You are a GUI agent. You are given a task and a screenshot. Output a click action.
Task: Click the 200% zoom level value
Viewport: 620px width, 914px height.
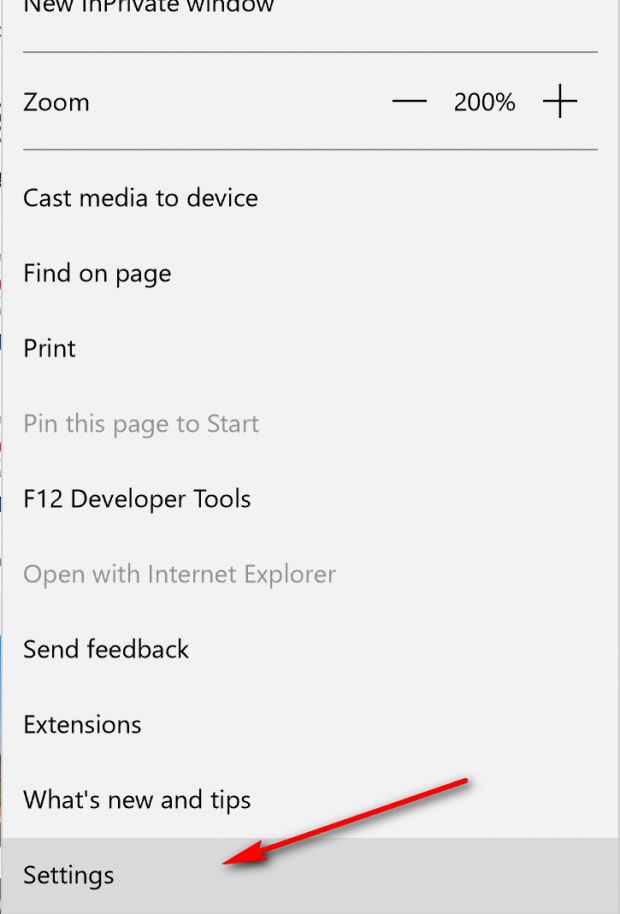point(484,103)
